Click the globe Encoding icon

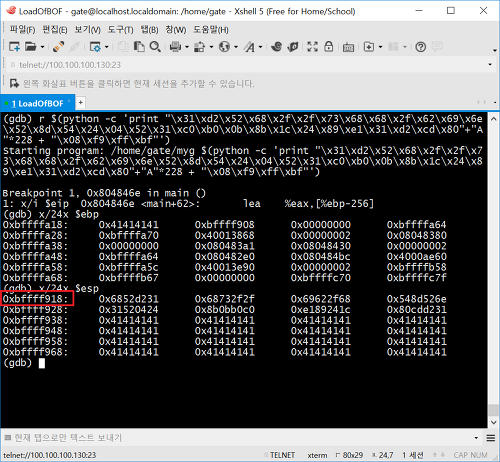(224, 47)
